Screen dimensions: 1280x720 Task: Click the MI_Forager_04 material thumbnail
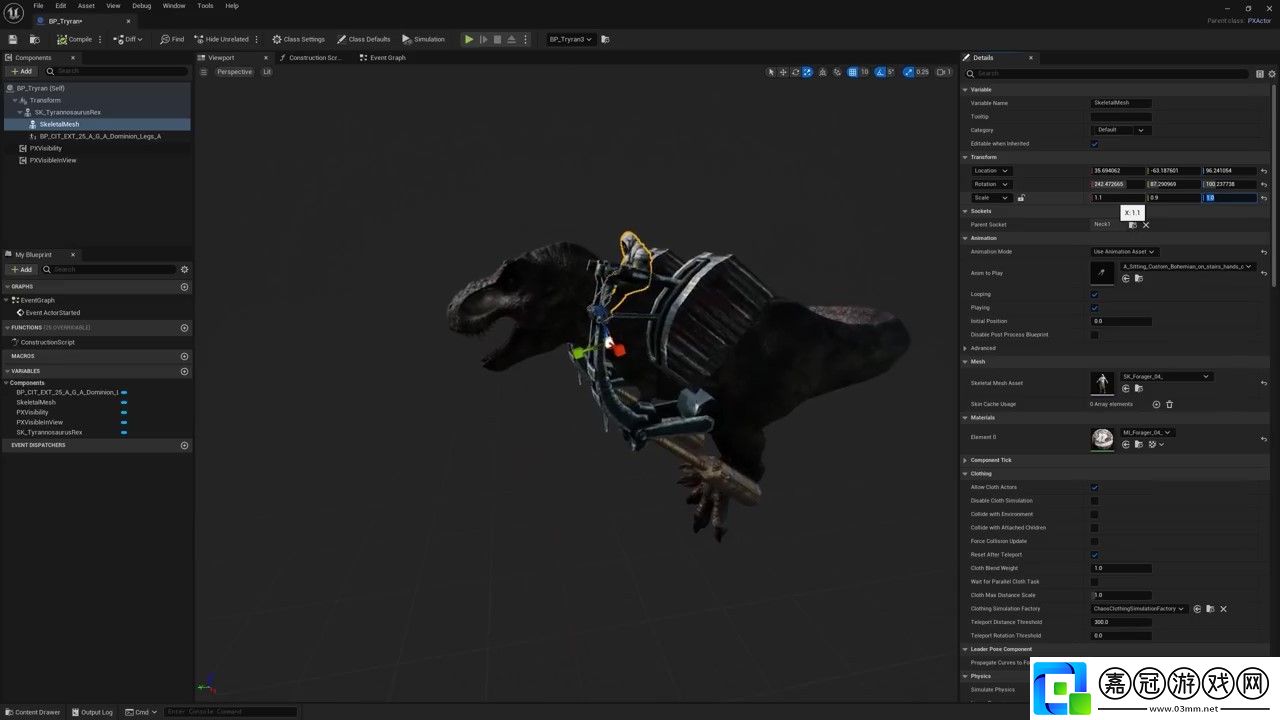click(1102, 438)
